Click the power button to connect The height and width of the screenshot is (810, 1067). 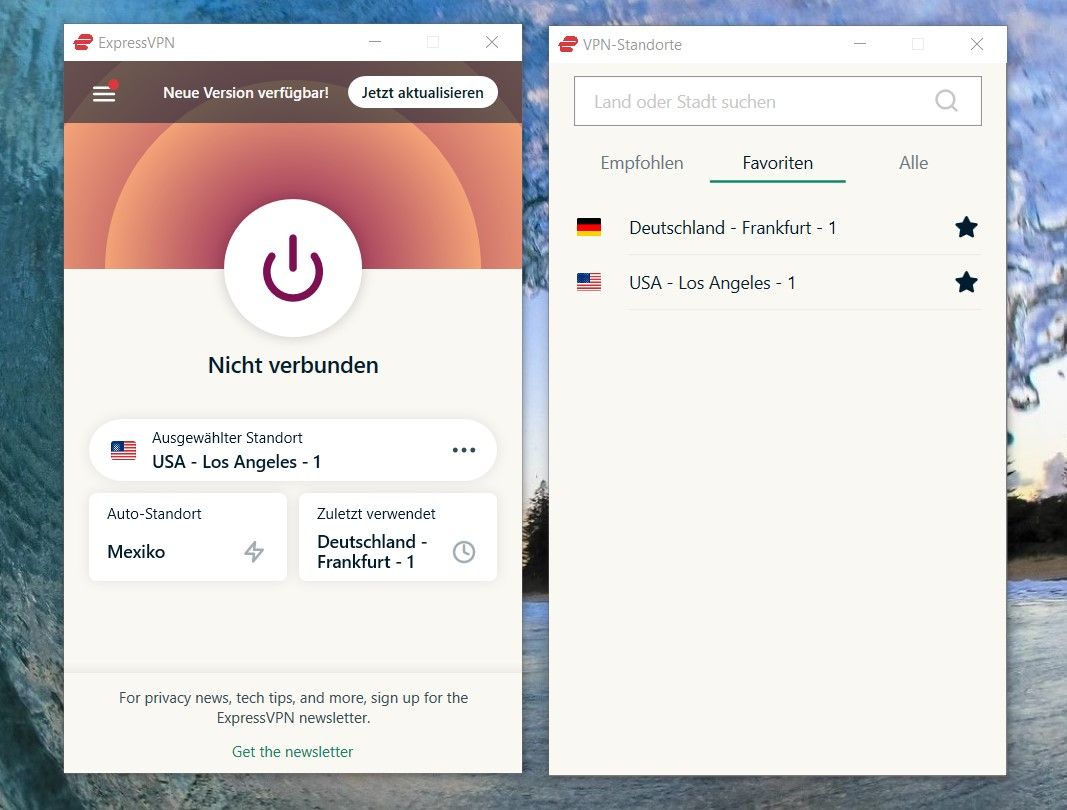293,268
